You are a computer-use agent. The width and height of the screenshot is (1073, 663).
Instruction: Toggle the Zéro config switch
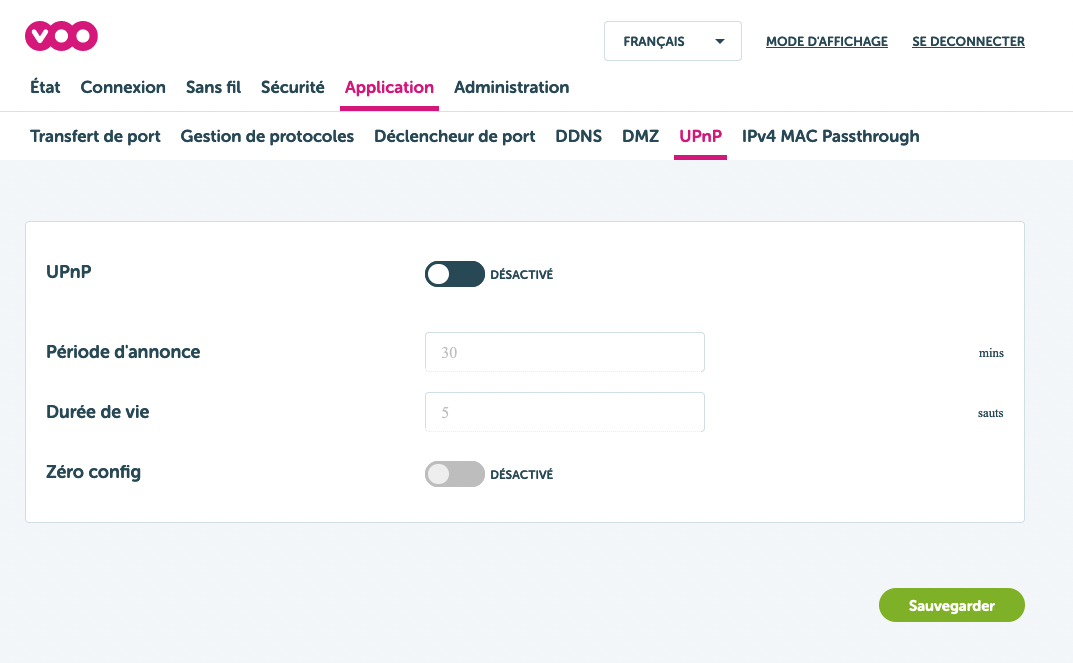pyautogui.click(x=454, y=474)
